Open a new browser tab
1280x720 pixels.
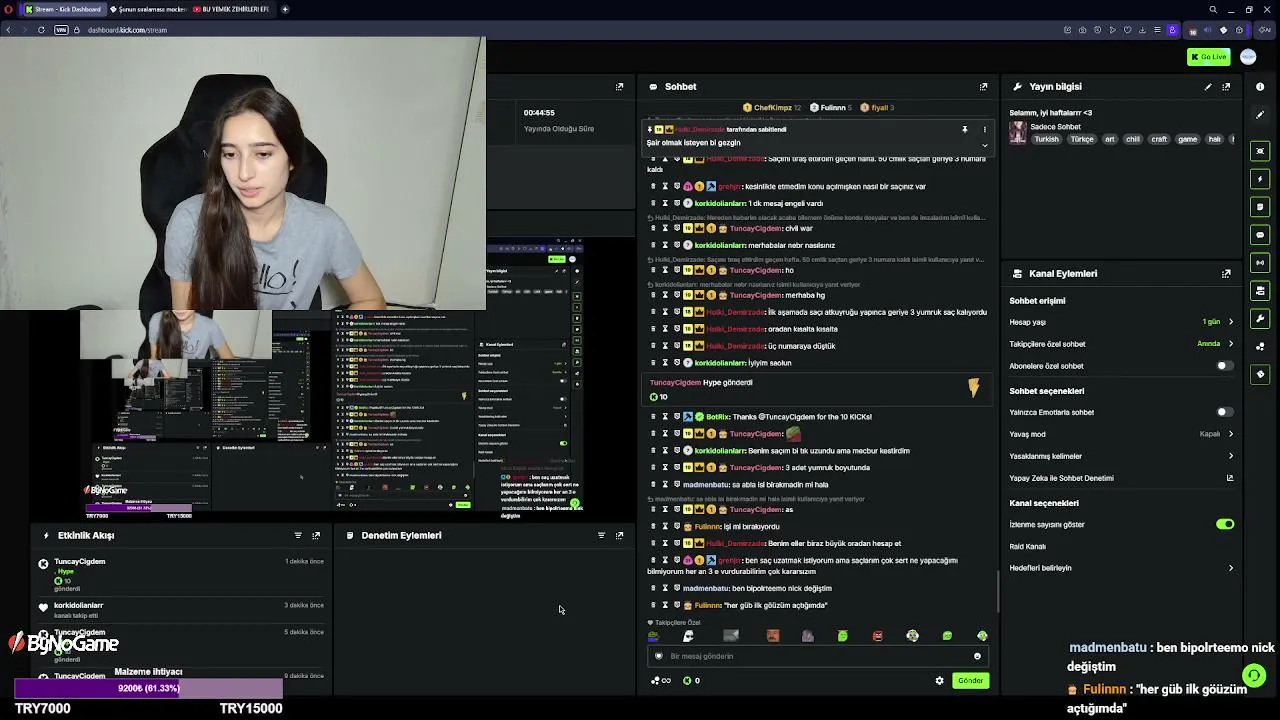click(x=285, y=9)
